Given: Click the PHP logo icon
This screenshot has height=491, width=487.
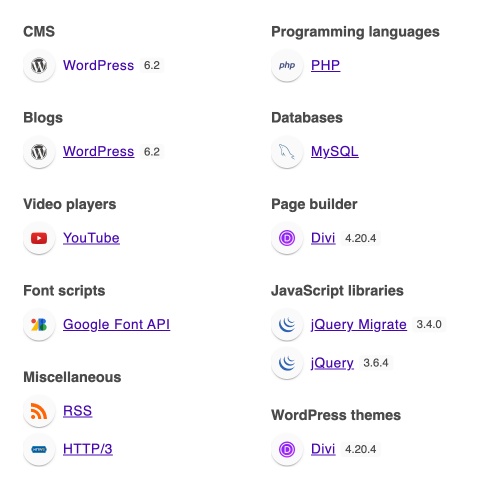Looking at the screenshot, I should (x=287, y=65).
